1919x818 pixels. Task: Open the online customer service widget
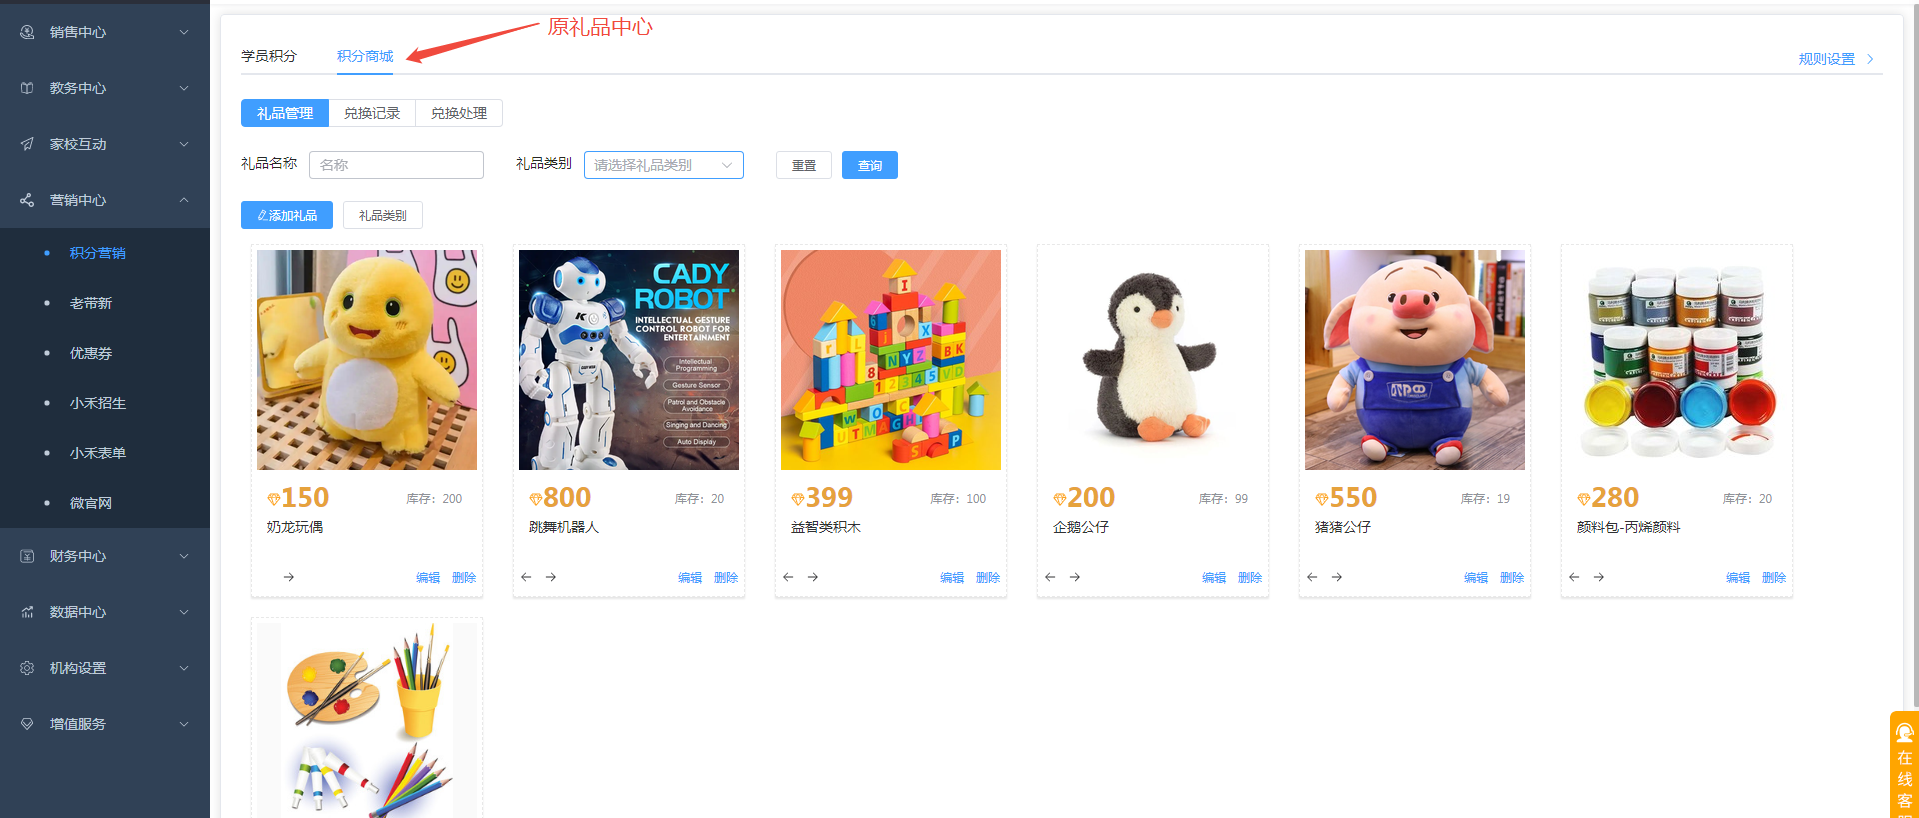tap(1904, 765)
